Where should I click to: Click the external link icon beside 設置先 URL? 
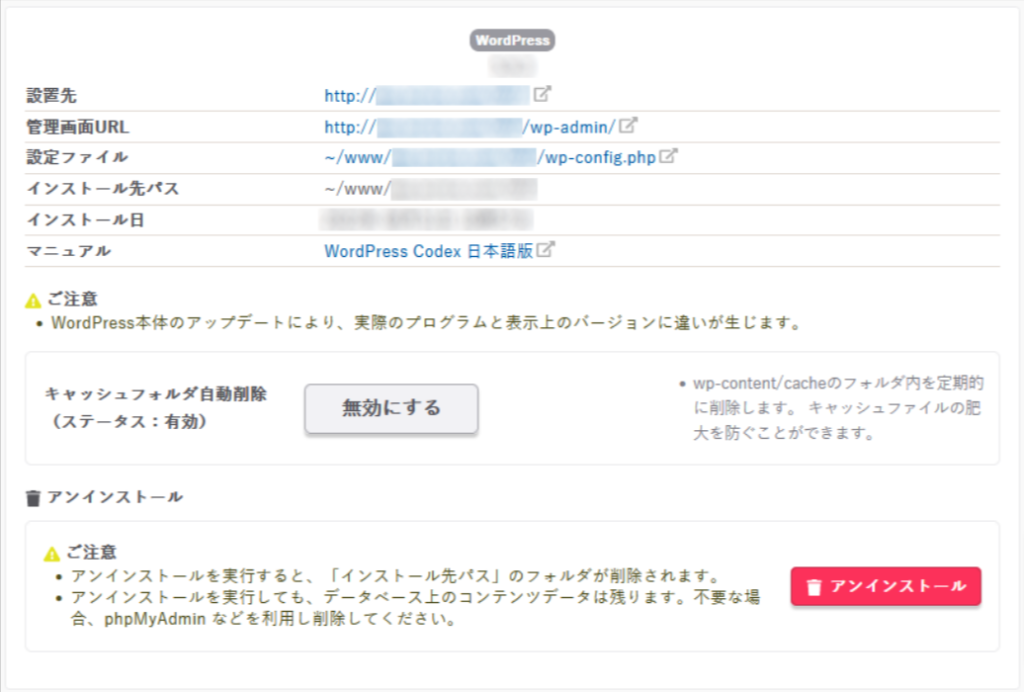point(542,94)
